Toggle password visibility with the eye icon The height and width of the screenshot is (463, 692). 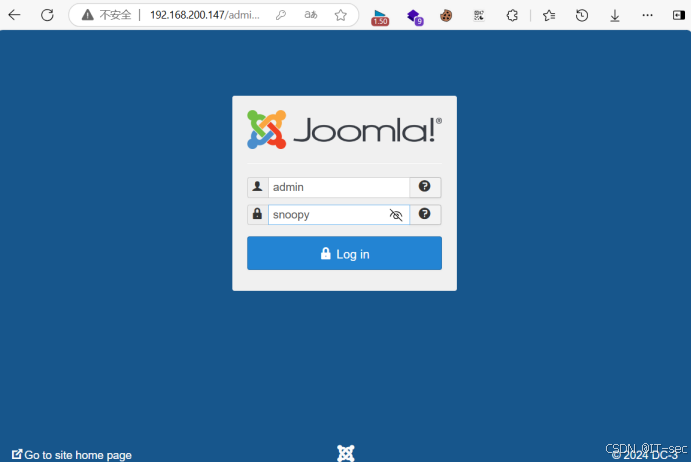pos(396,215)
